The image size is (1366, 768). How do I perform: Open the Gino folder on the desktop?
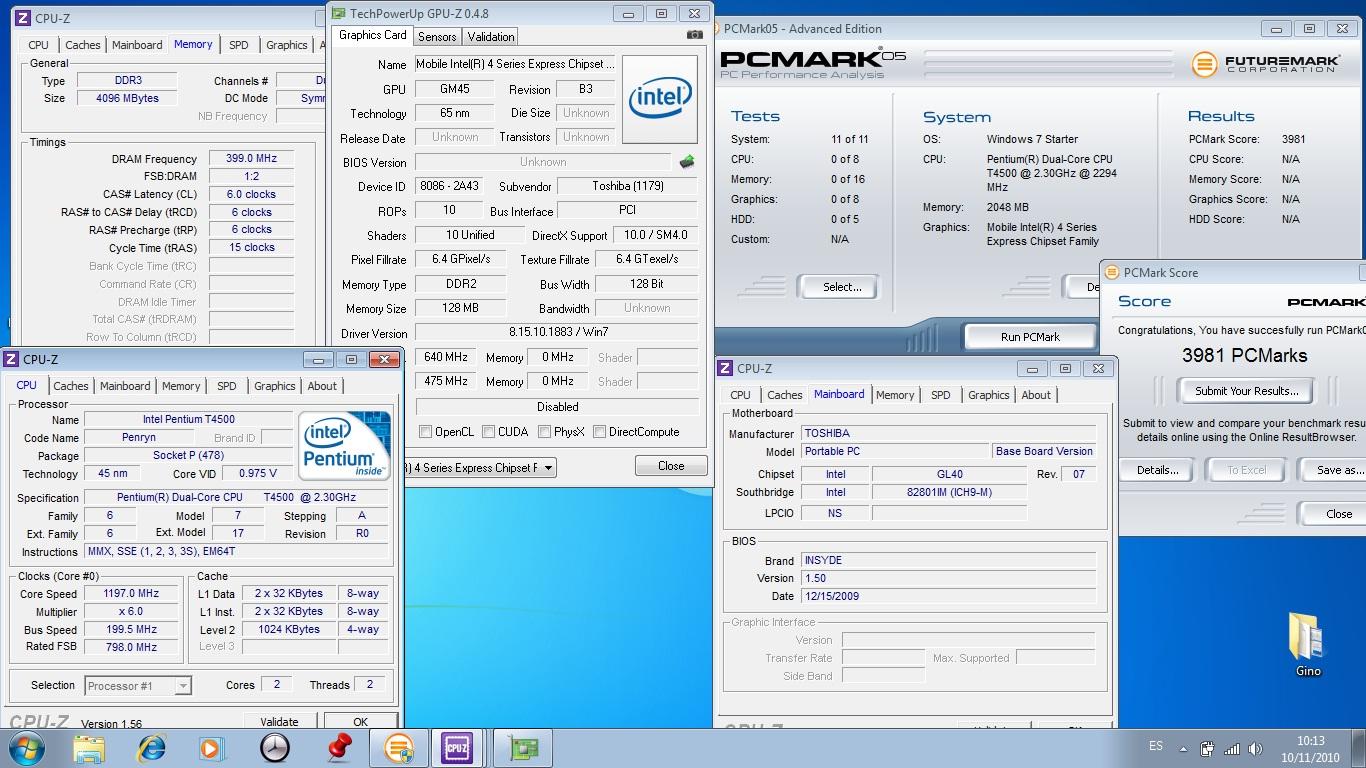[1307, 644]
